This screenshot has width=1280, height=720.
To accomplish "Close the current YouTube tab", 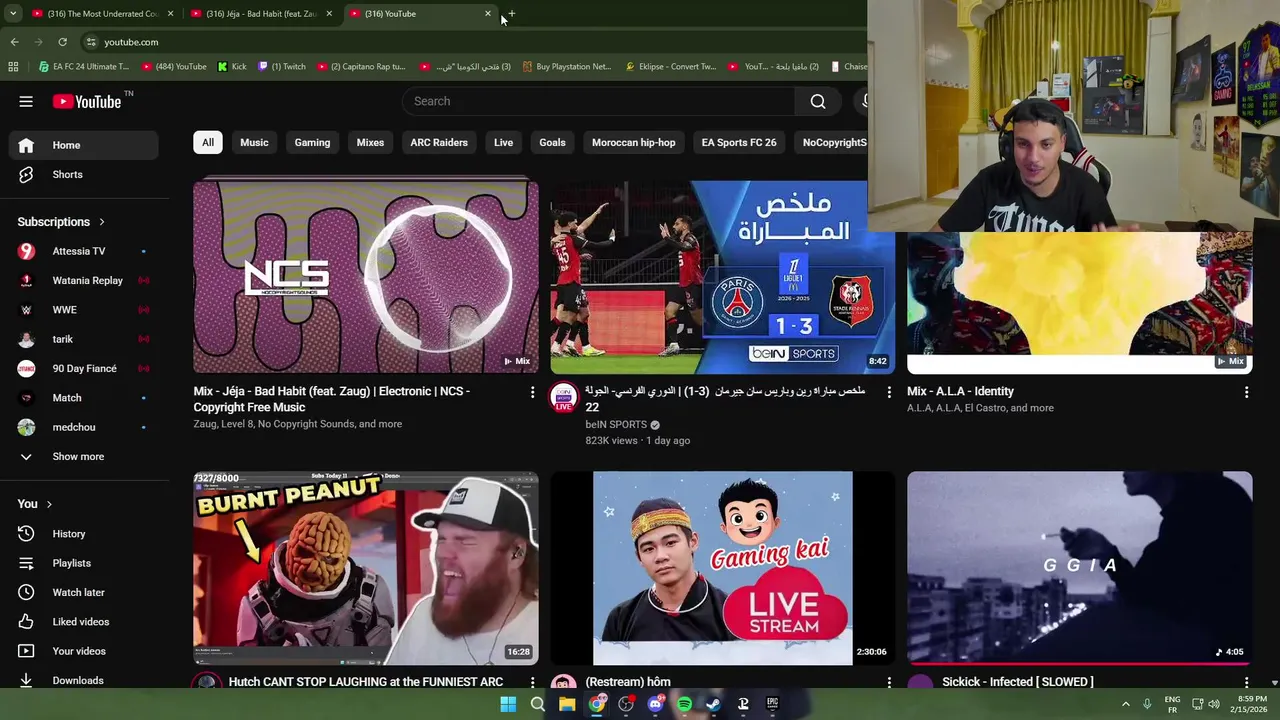I will (488, 14).
